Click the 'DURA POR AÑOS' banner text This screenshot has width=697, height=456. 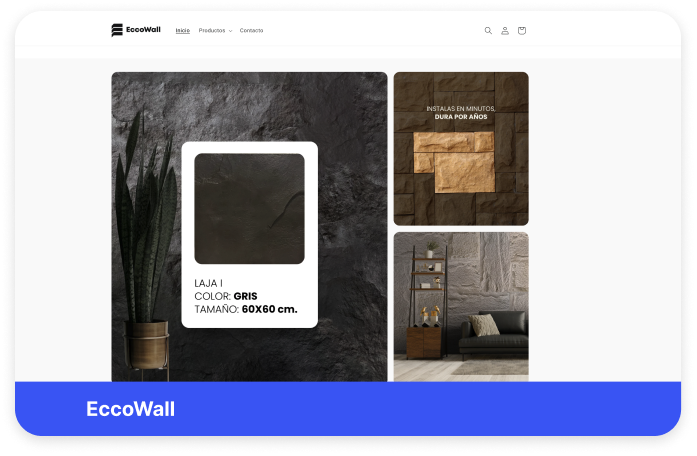(x=461, y=116)
